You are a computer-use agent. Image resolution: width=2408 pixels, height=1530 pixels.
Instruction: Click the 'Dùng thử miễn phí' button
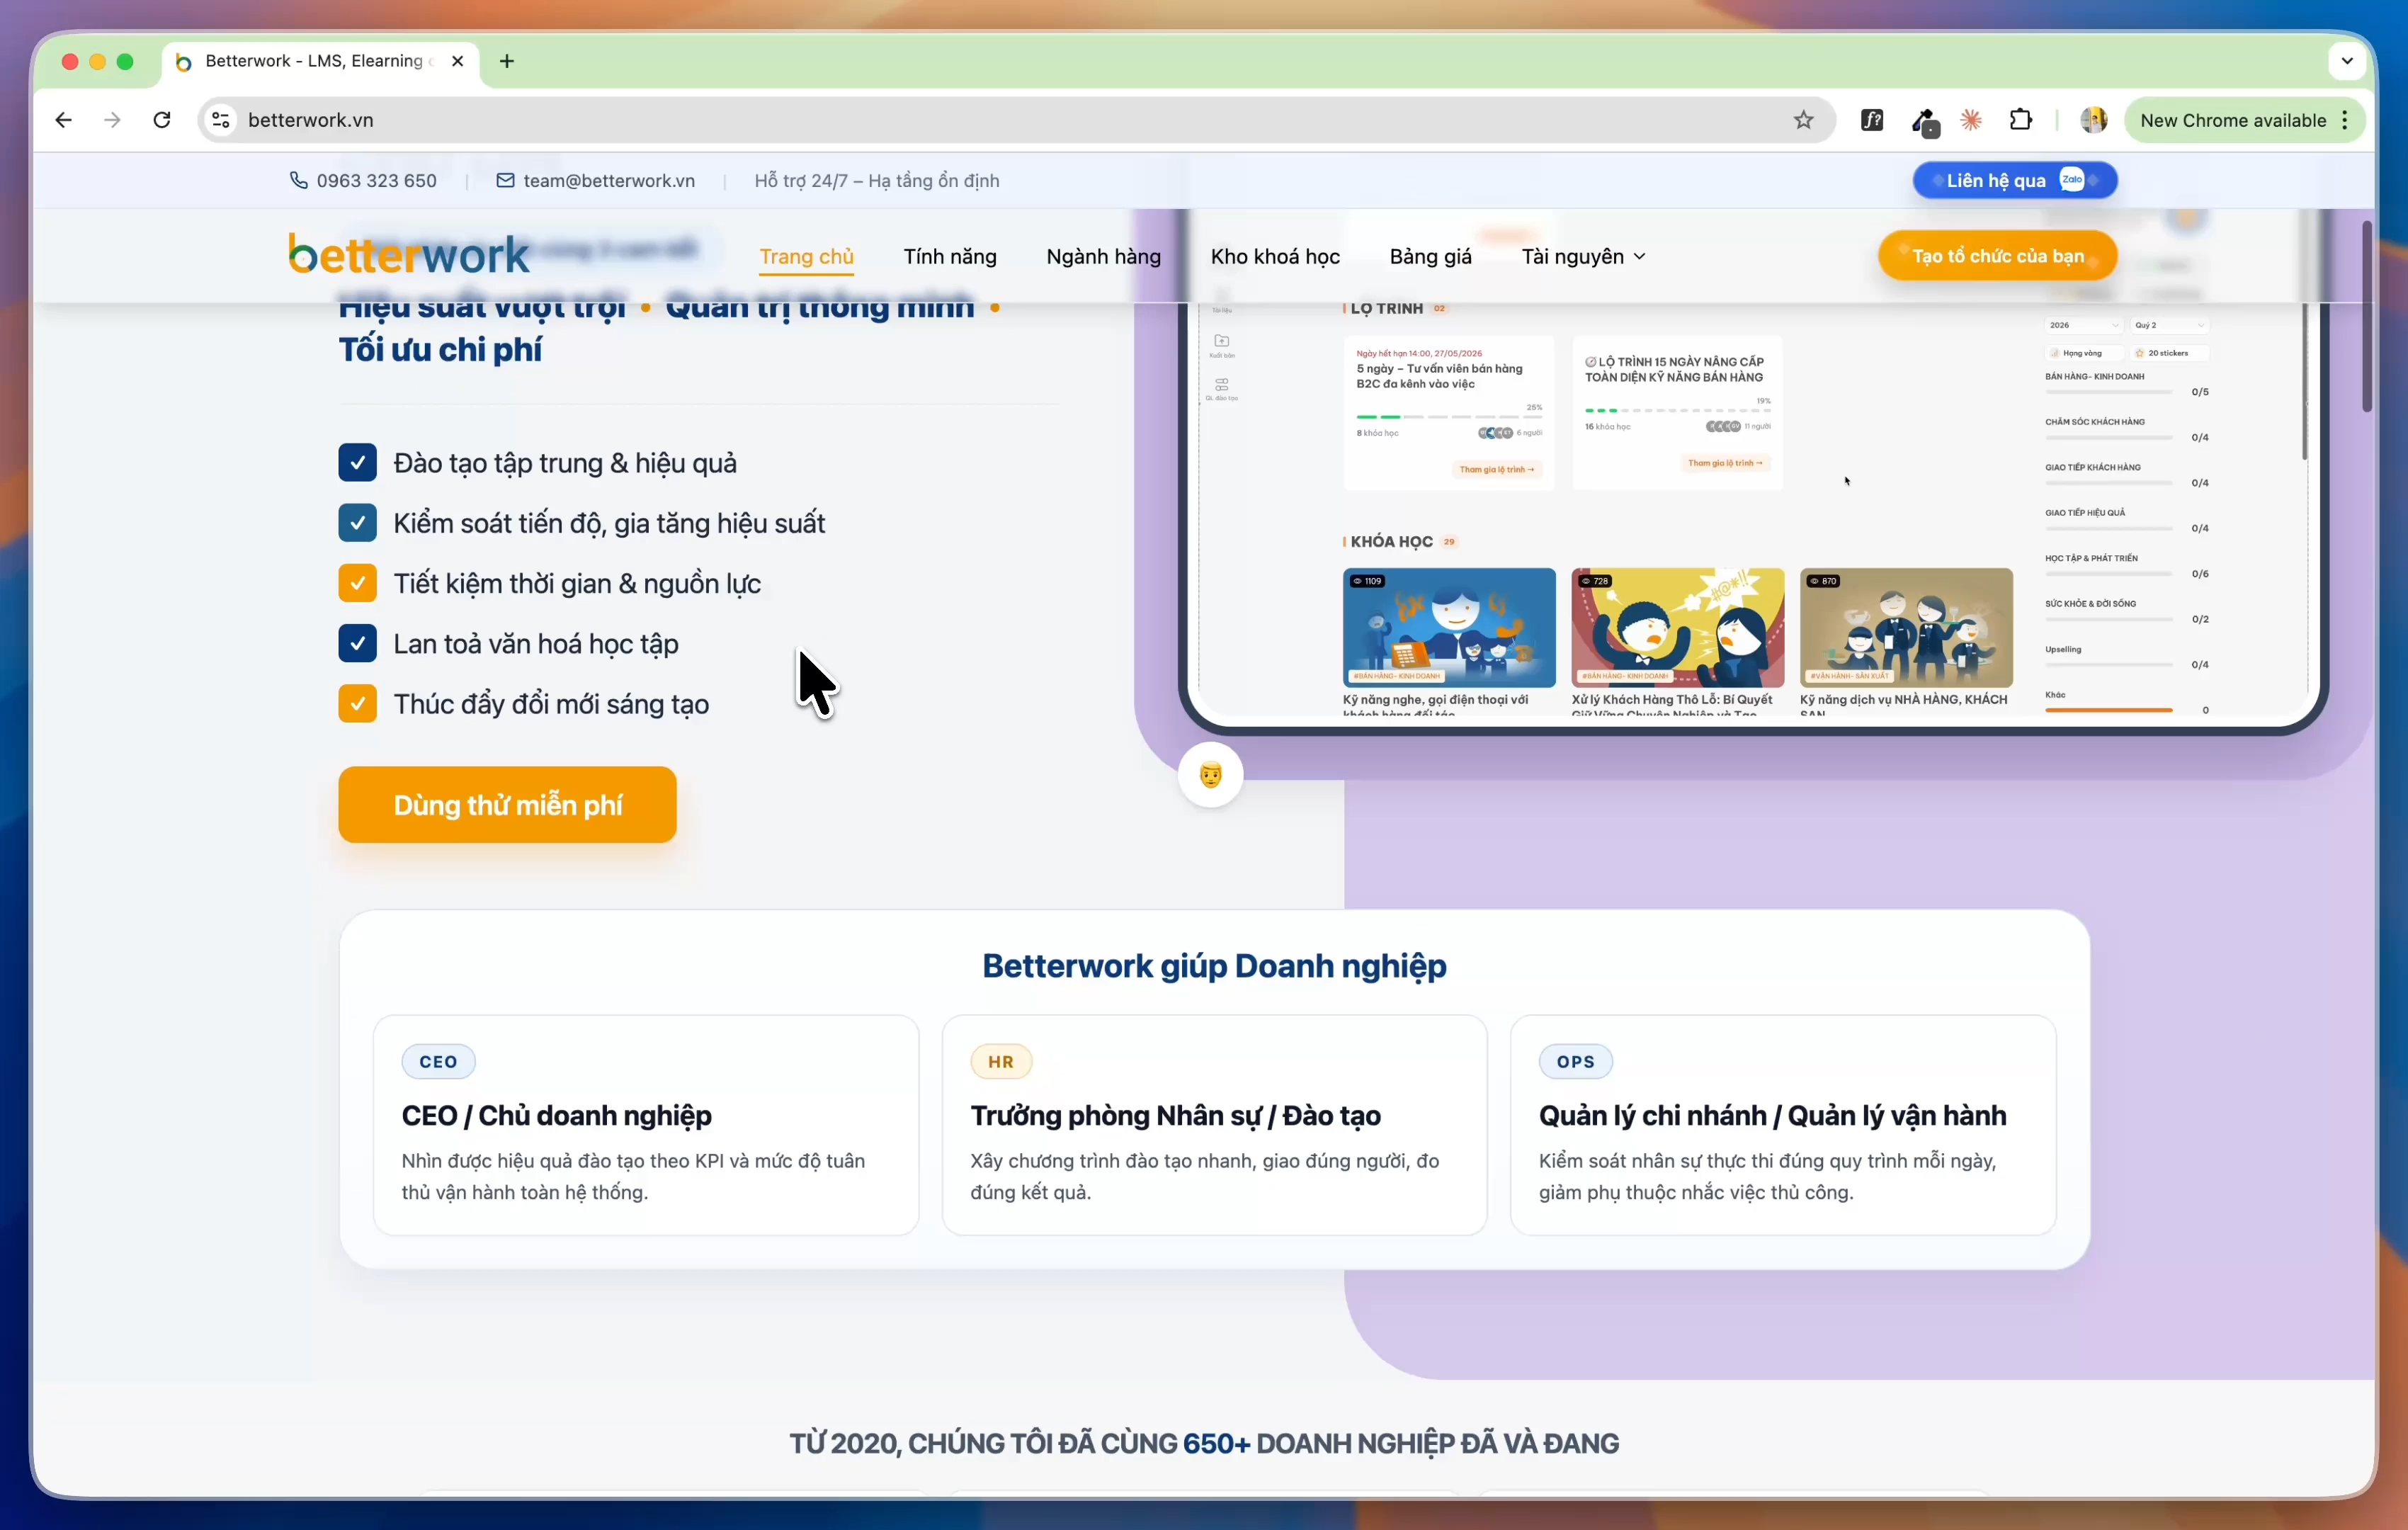coord(507,805)
